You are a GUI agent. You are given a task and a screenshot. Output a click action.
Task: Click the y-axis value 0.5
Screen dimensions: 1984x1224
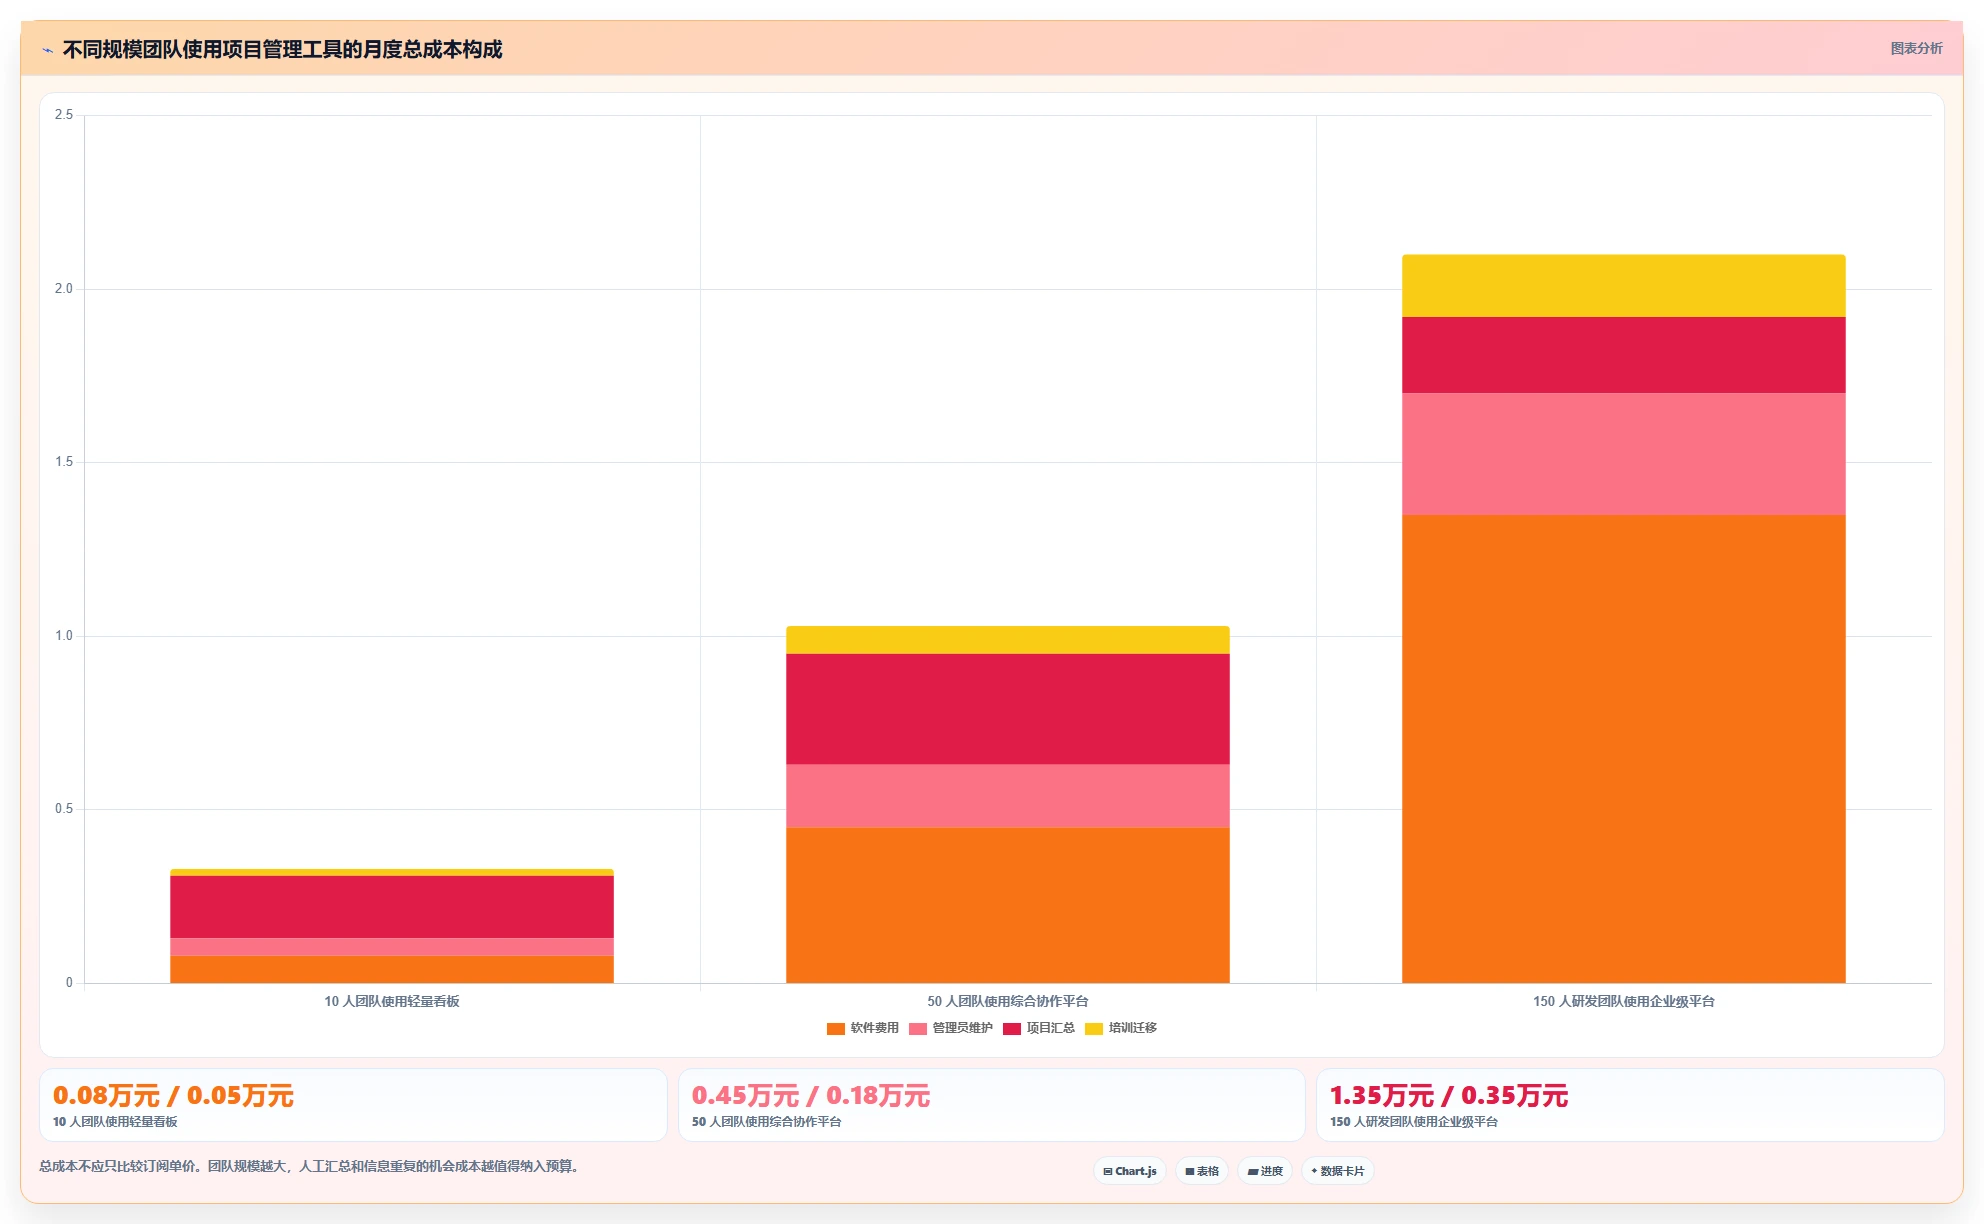[64, 809]
